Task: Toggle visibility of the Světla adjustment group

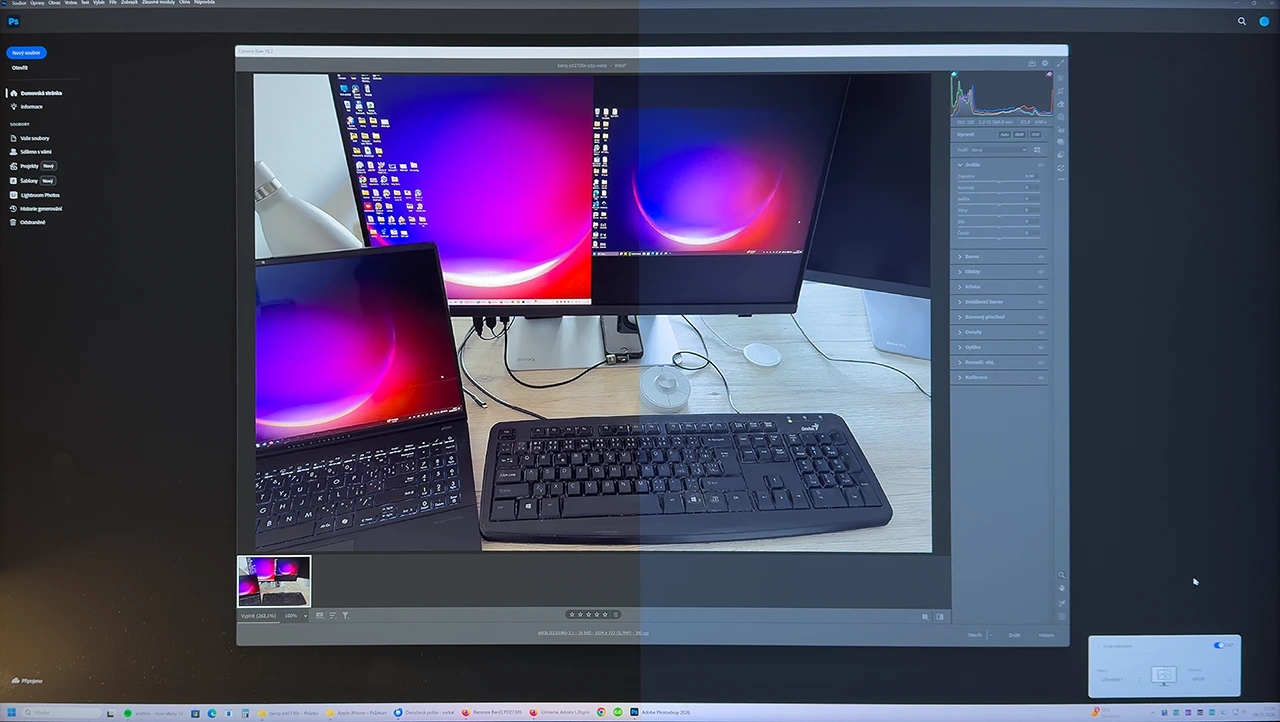Action: click(1041, 165)
